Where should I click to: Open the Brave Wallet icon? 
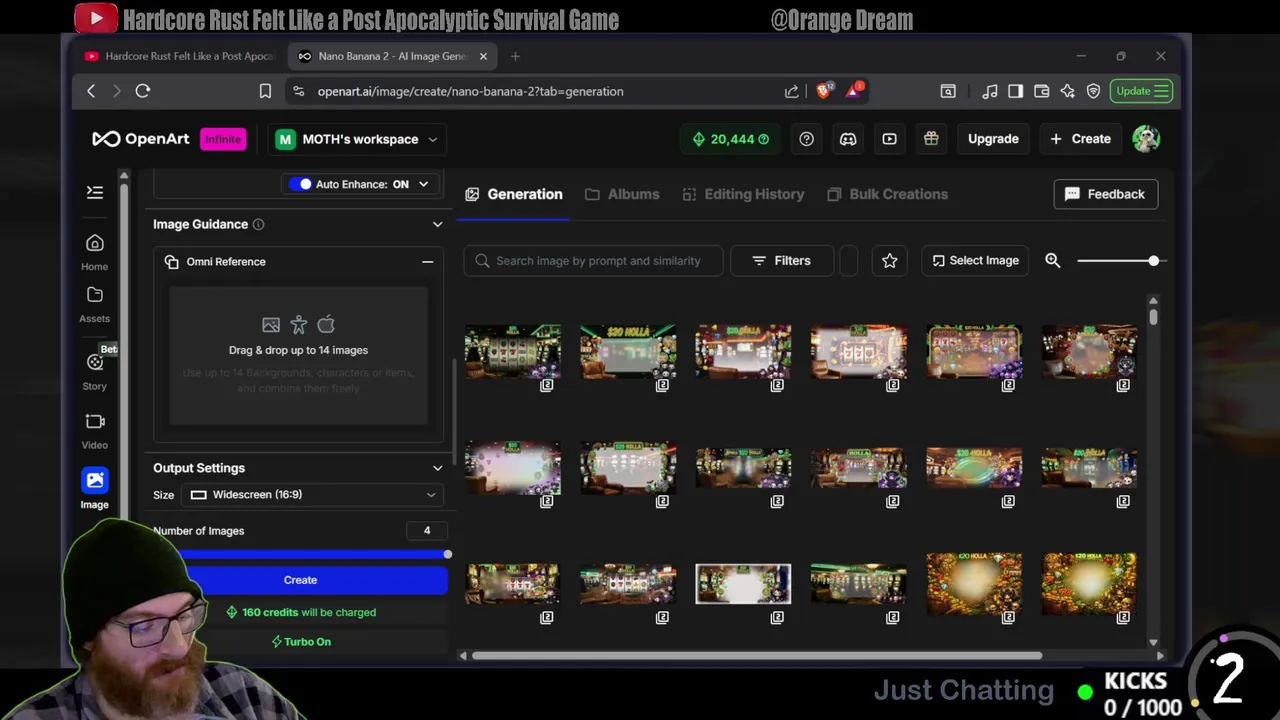pyautogui.click(x=1042, y=91)
